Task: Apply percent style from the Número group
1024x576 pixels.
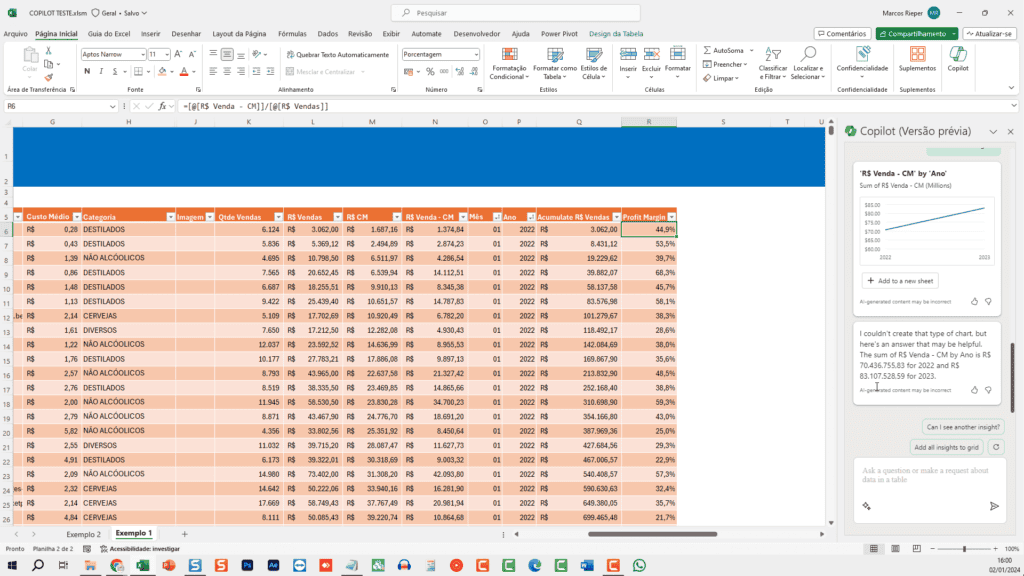Action: [429, 71]
